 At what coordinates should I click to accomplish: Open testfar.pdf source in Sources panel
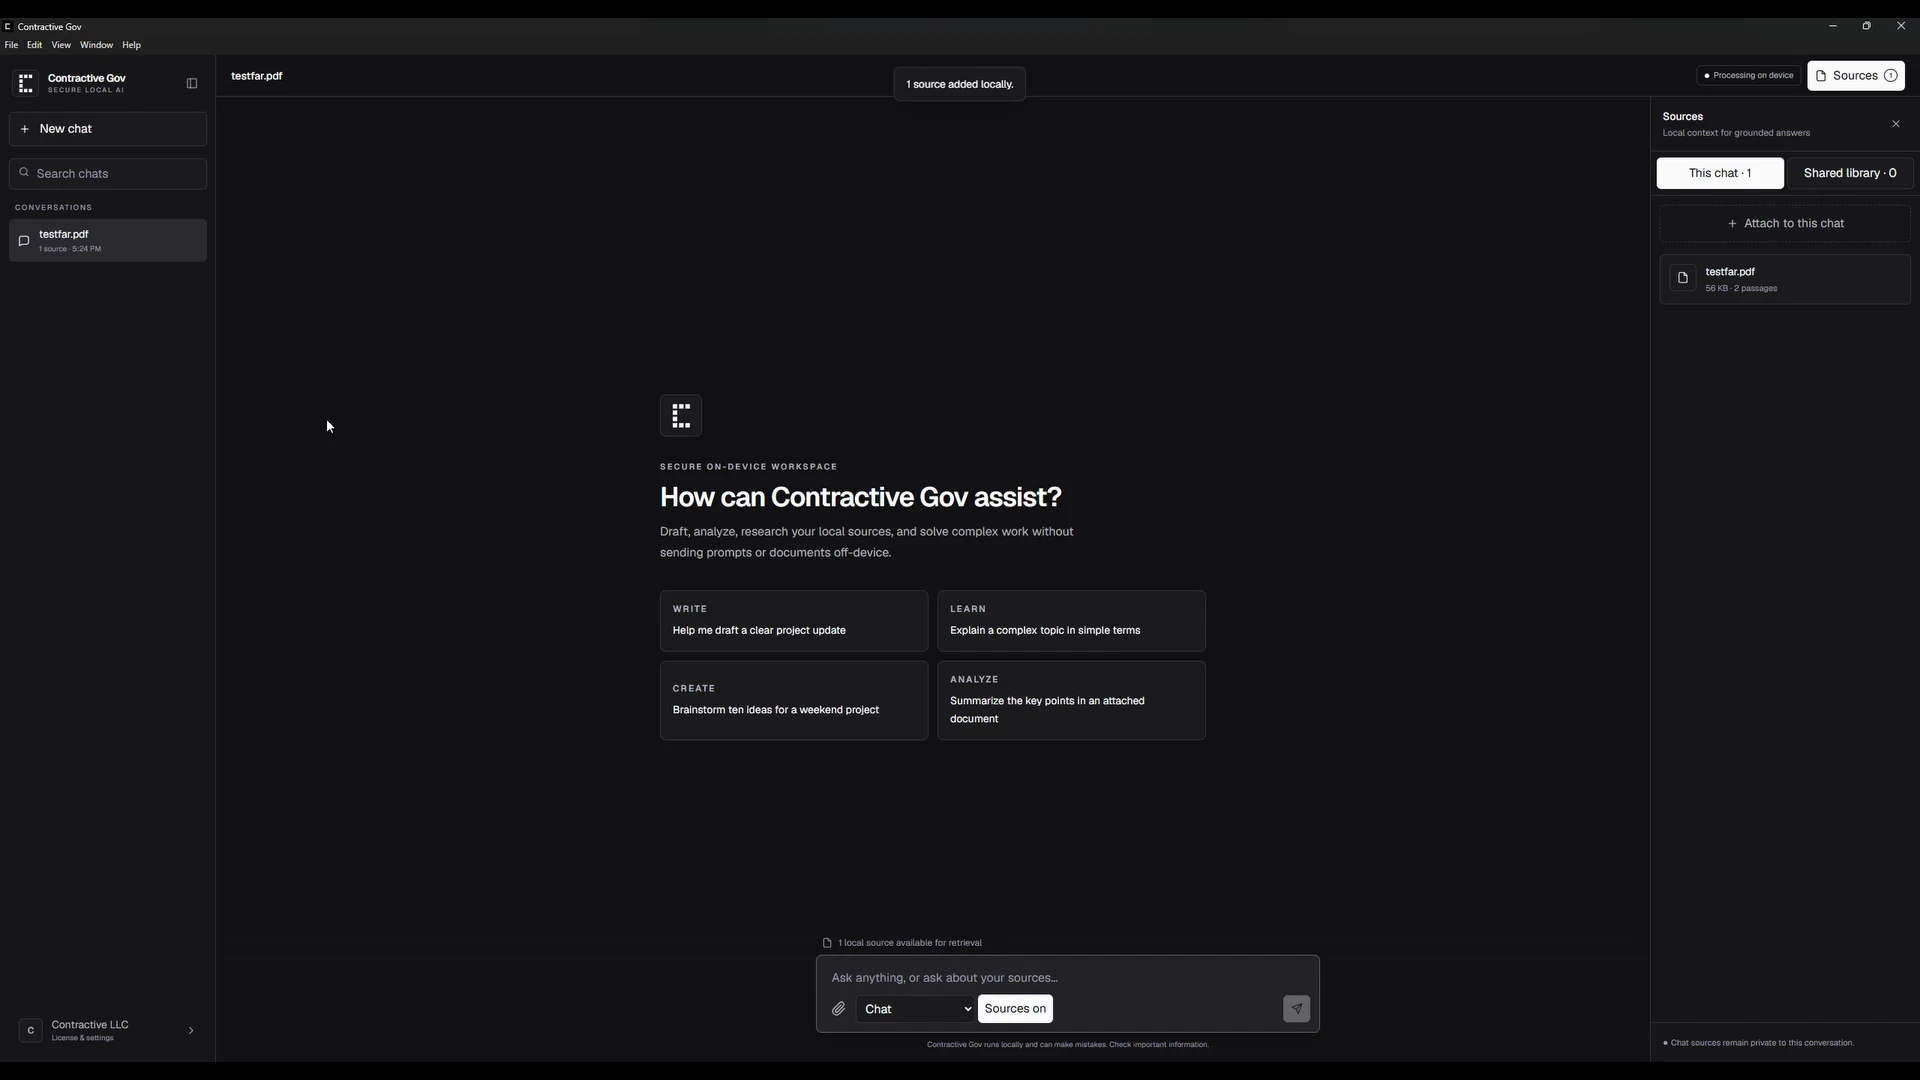click(1785, 279)
